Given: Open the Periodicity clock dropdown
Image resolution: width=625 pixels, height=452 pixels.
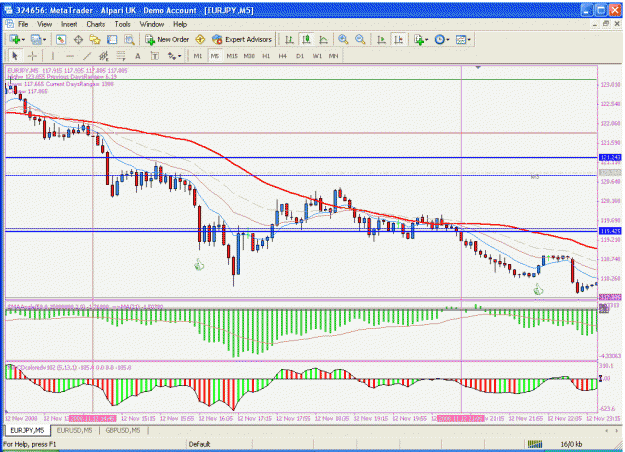Looking at the screenshot, I should click(x=442, y=39).
